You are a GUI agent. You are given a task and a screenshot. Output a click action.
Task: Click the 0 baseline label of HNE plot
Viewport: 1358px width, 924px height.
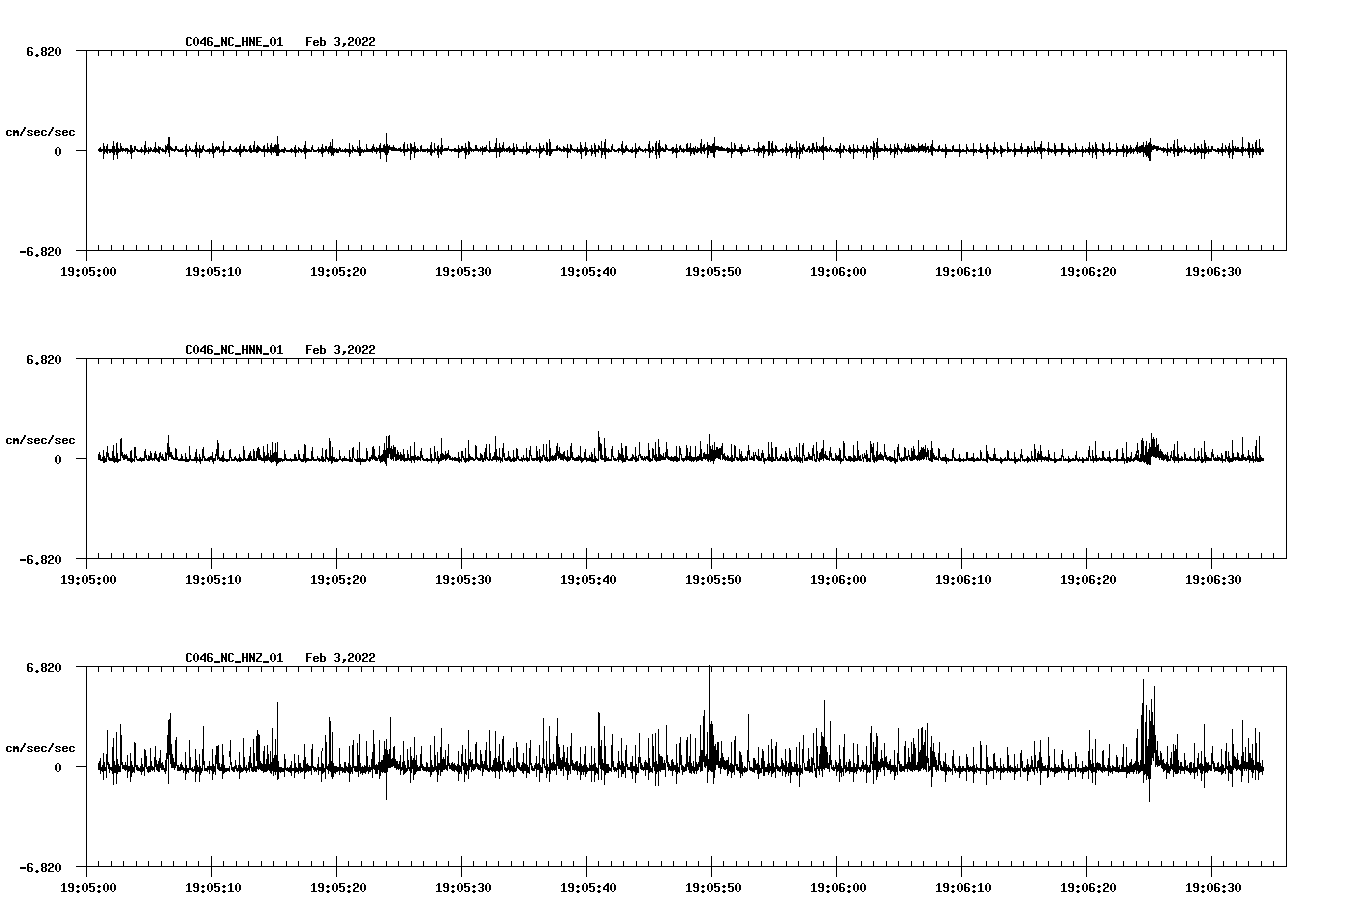pyautogui.click(x=58, y=151)
